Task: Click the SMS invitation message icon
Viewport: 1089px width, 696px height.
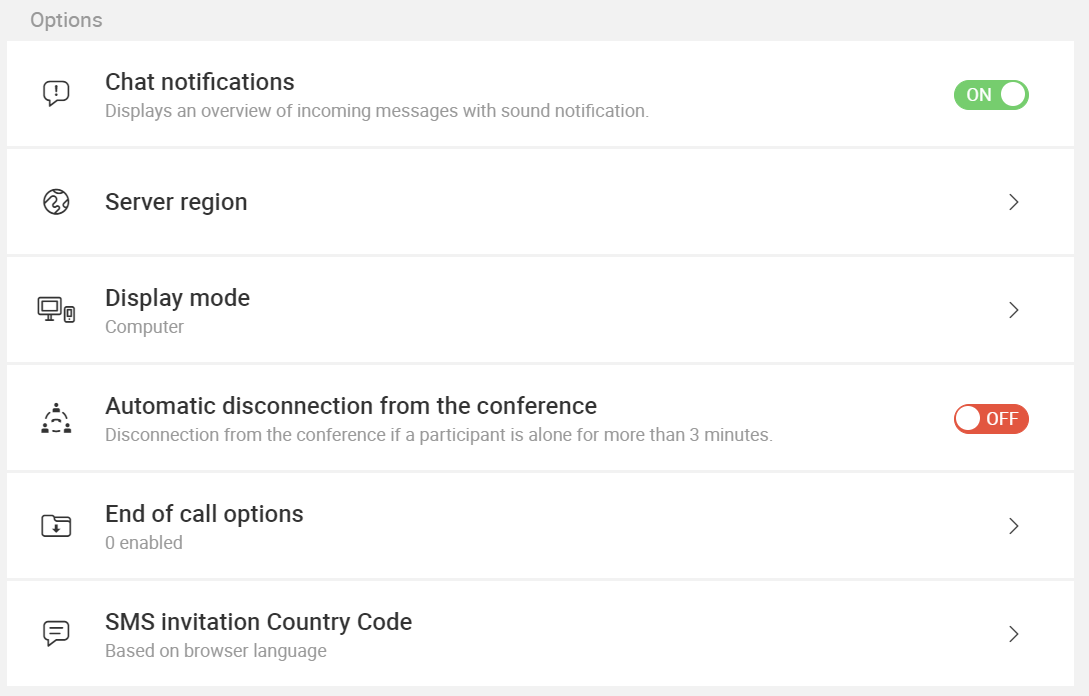Action: point(56,633)
